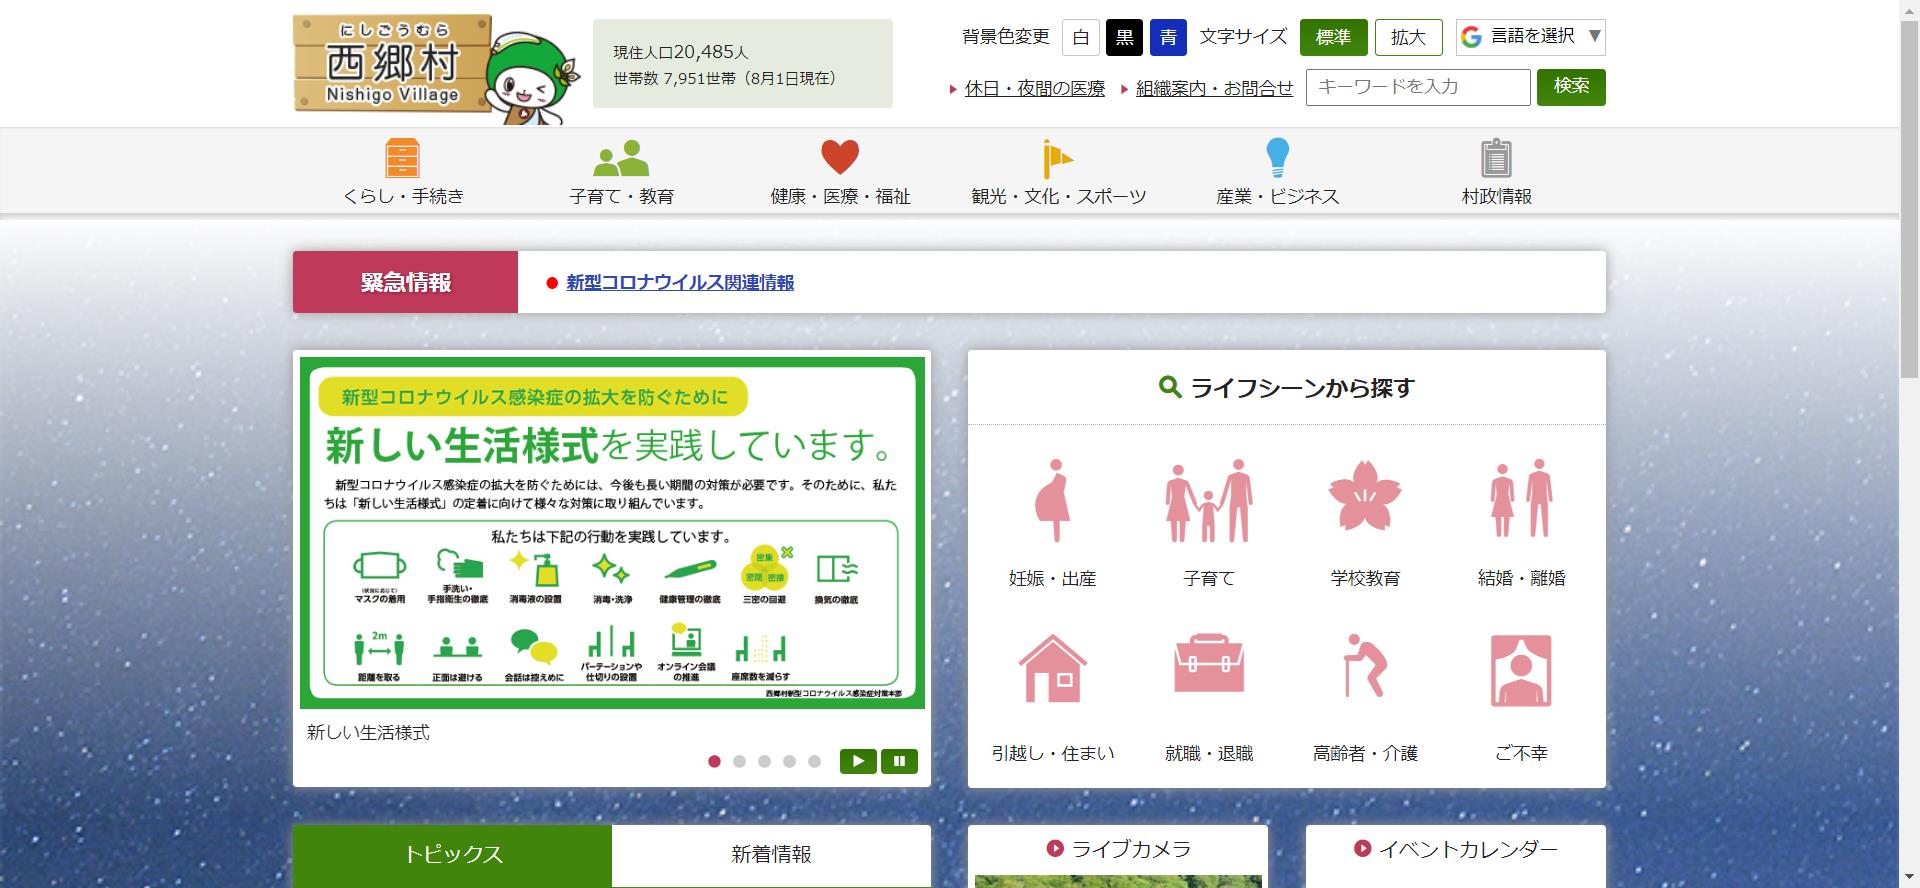The width and height of the screenshot is (1920, 888).
Task: Go to fifth slide dot
Action: 814,761
